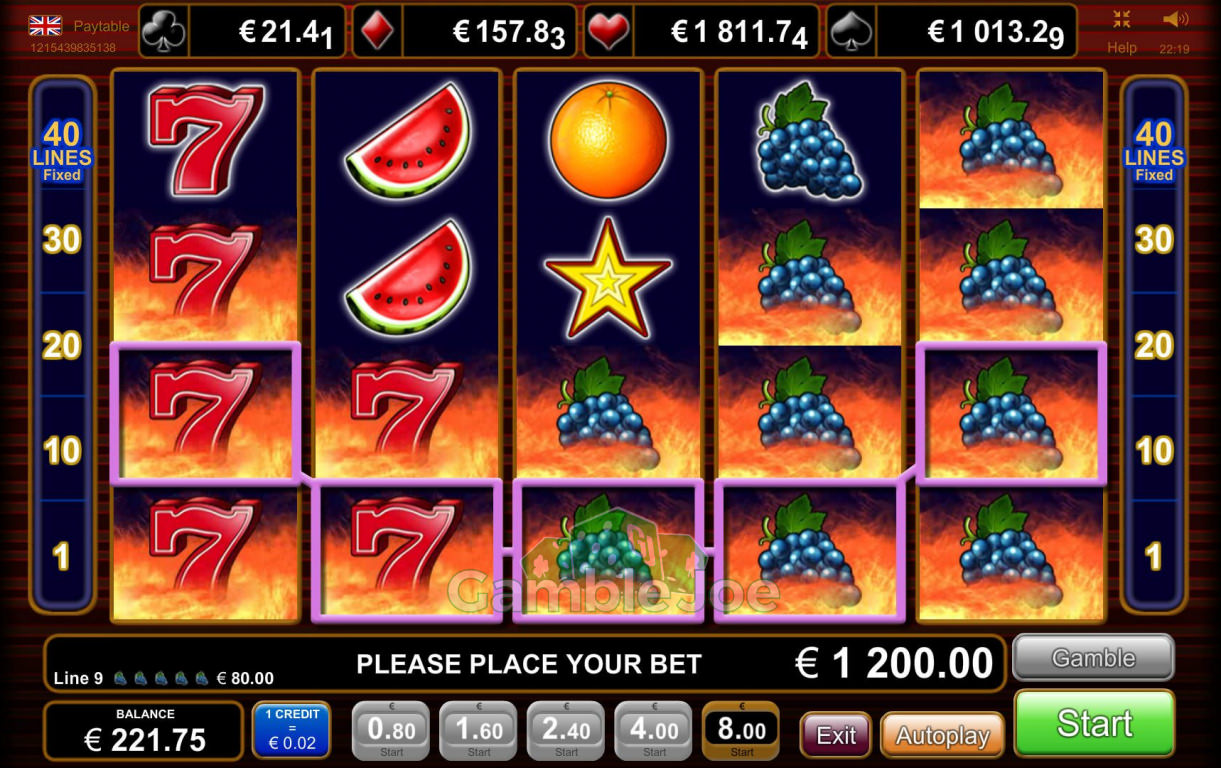Screen dimensions: 1221x768
Task: Select the 0.80 euro bet
Action: click(x=391, y=731)
